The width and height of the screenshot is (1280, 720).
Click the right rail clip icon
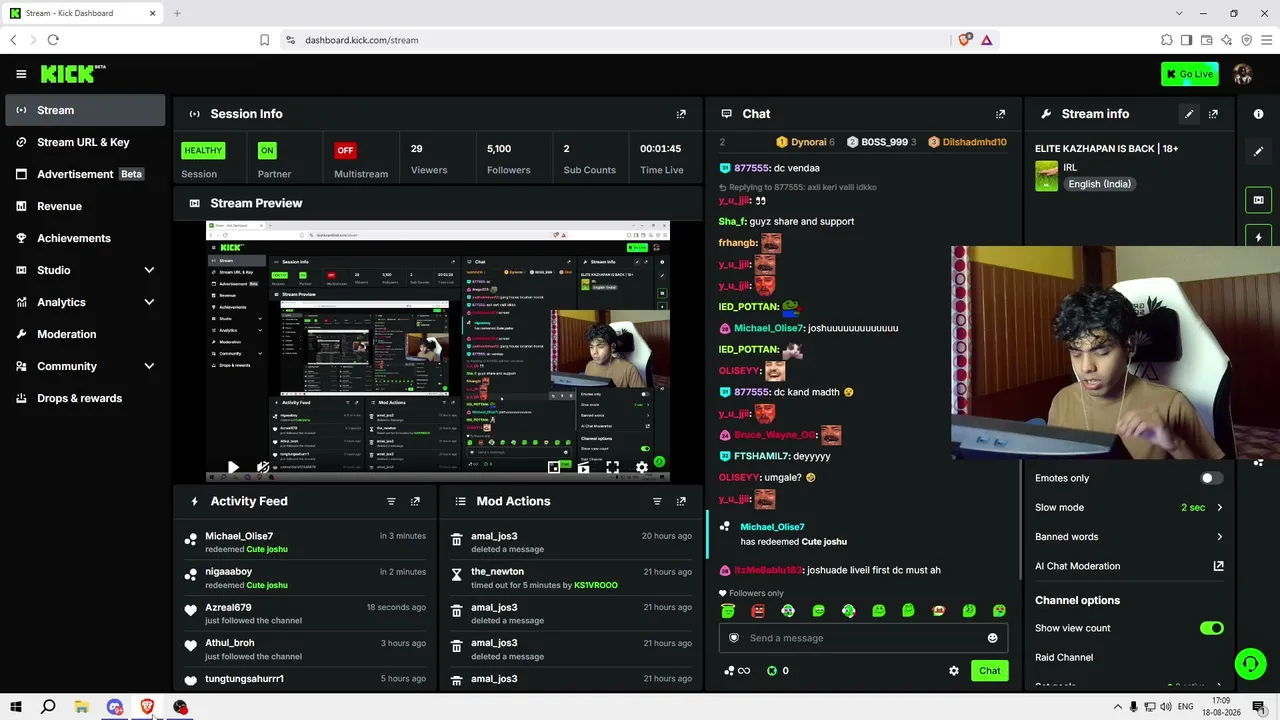click(x=1258, y=200)
